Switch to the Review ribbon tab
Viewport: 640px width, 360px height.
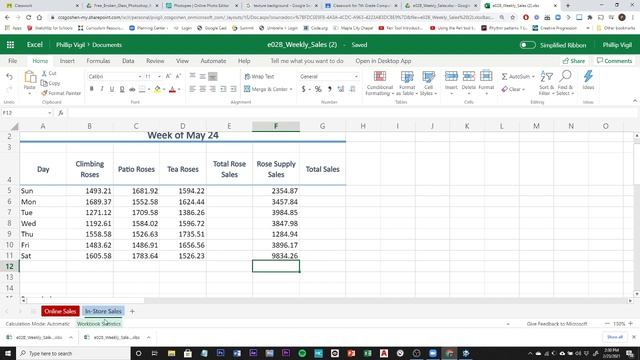(x=155, y=61)
